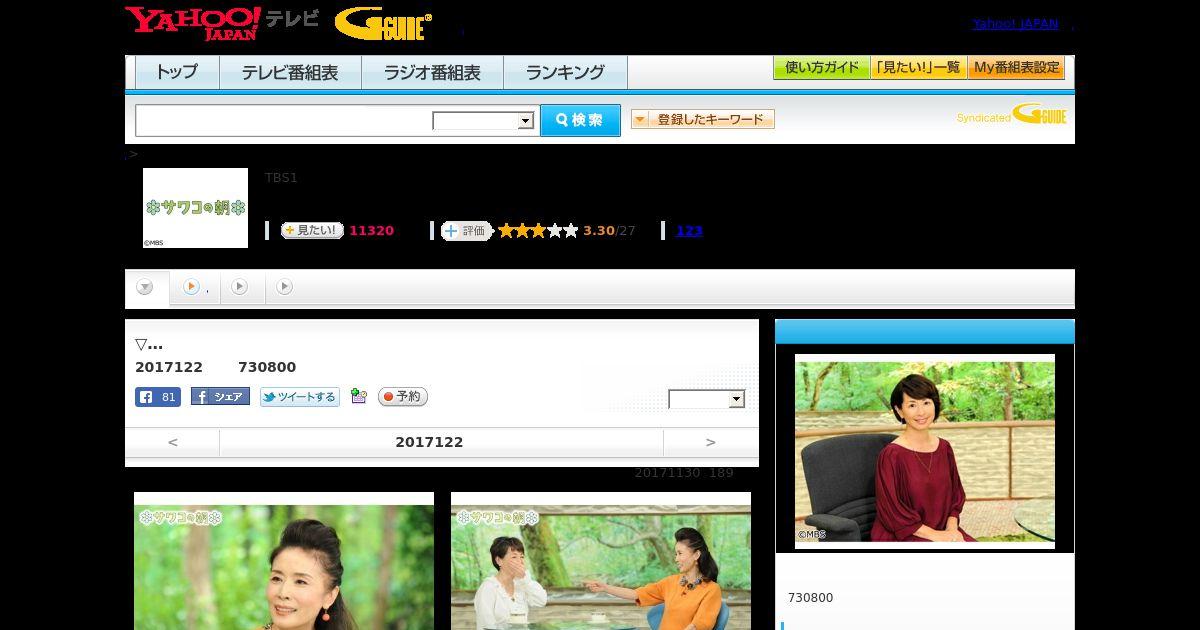Go to next date with > arrow
1200x630 pixels.
coord(711,442)
